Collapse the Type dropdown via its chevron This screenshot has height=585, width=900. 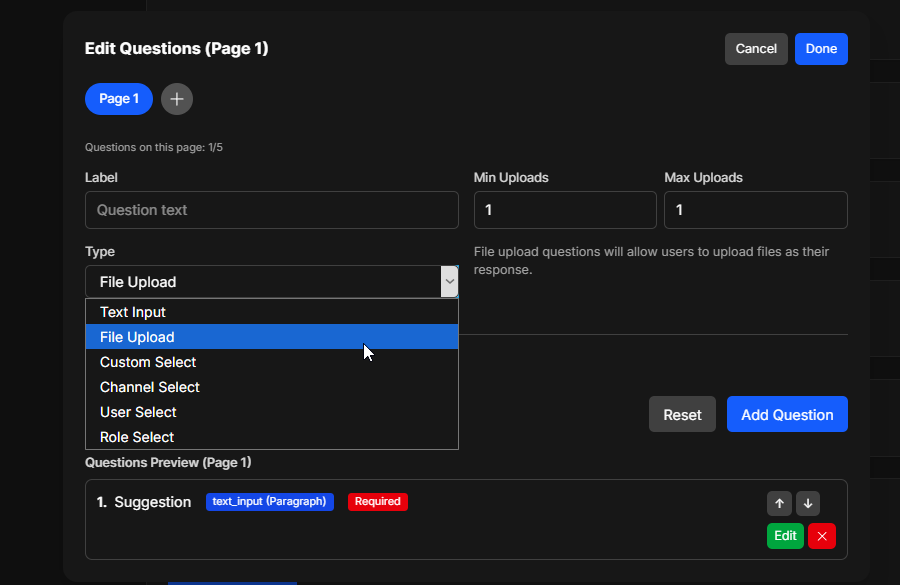[x=449, y=282]
